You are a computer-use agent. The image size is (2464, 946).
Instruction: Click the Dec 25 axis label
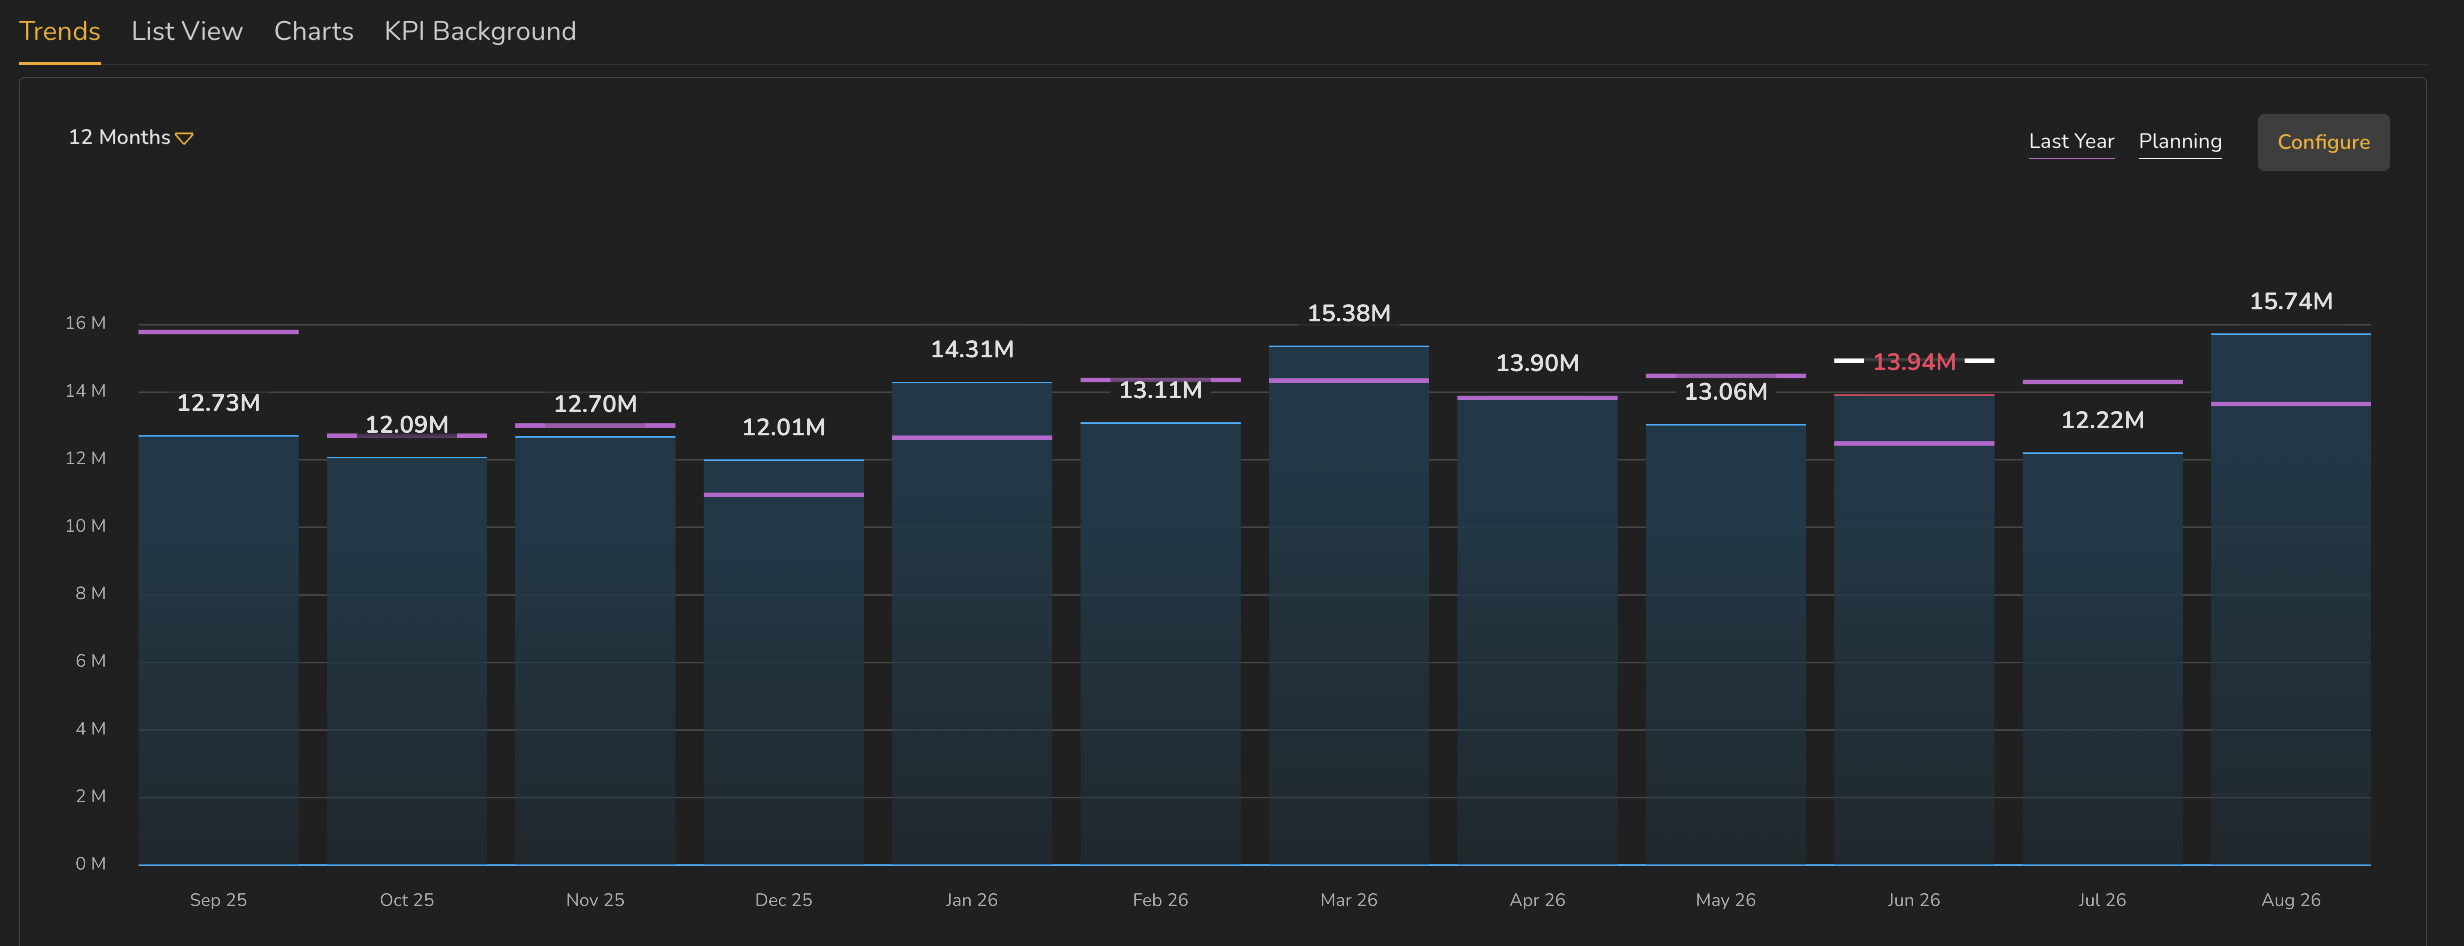click(x=784, y=900)
